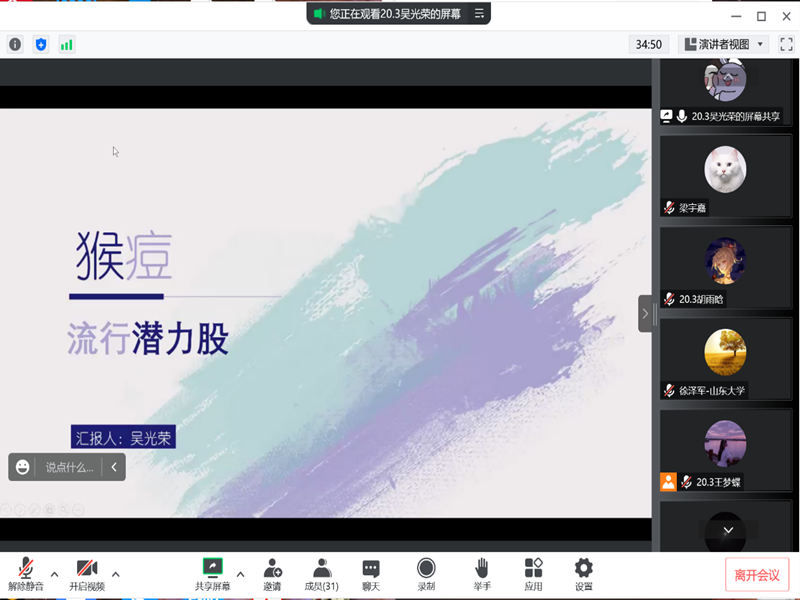Image resolution: width=800 pixels, height=600 pixels.
Task: Click the blue security shield icon
Action: [x=41, y=44]
